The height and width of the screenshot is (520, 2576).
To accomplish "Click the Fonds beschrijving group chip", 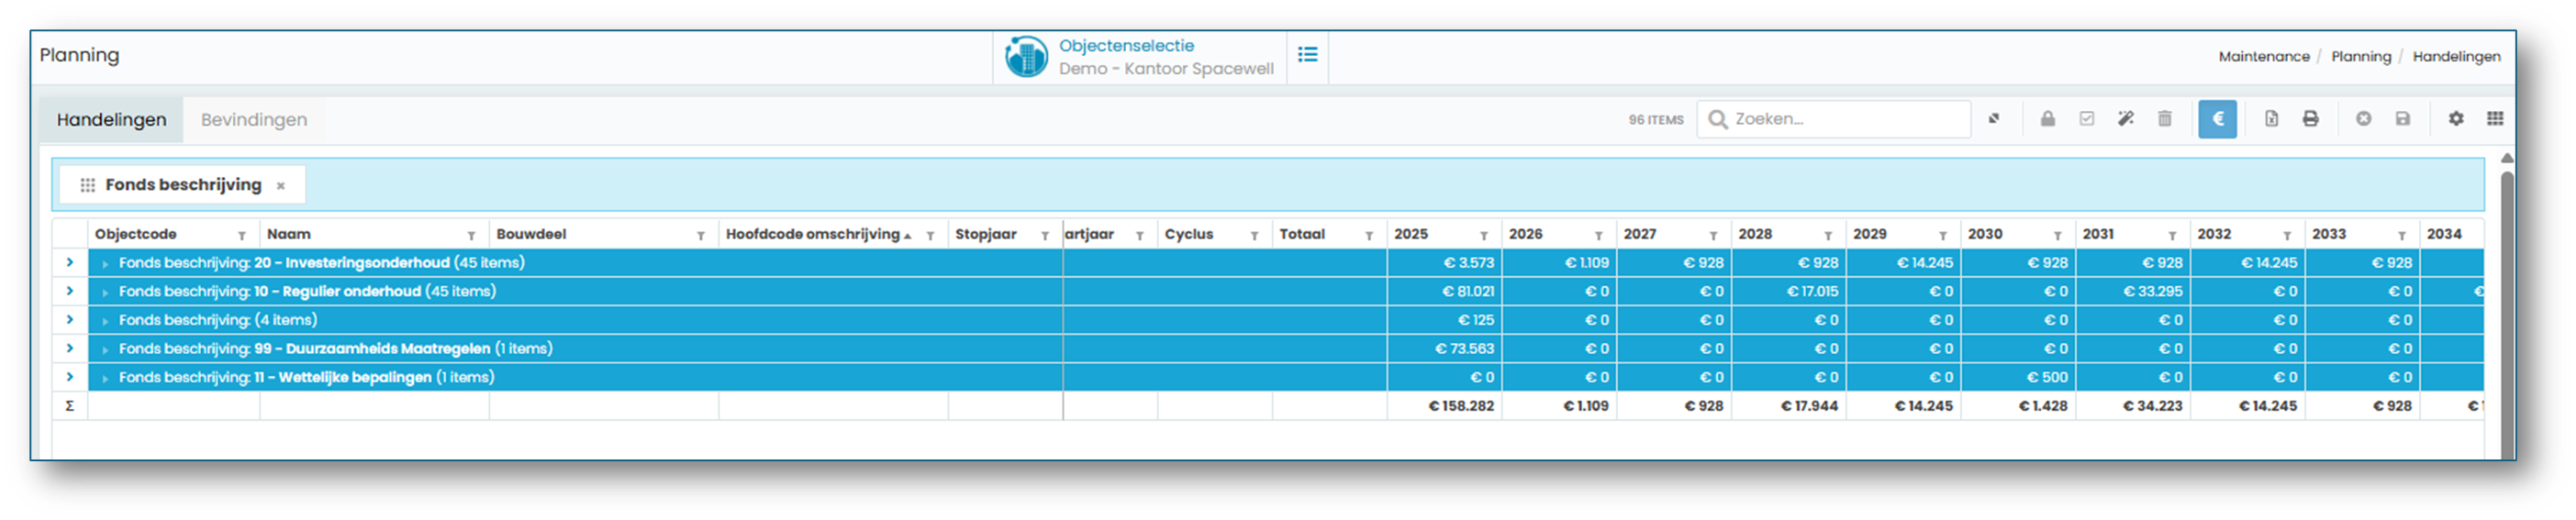I will pos(182,185).
